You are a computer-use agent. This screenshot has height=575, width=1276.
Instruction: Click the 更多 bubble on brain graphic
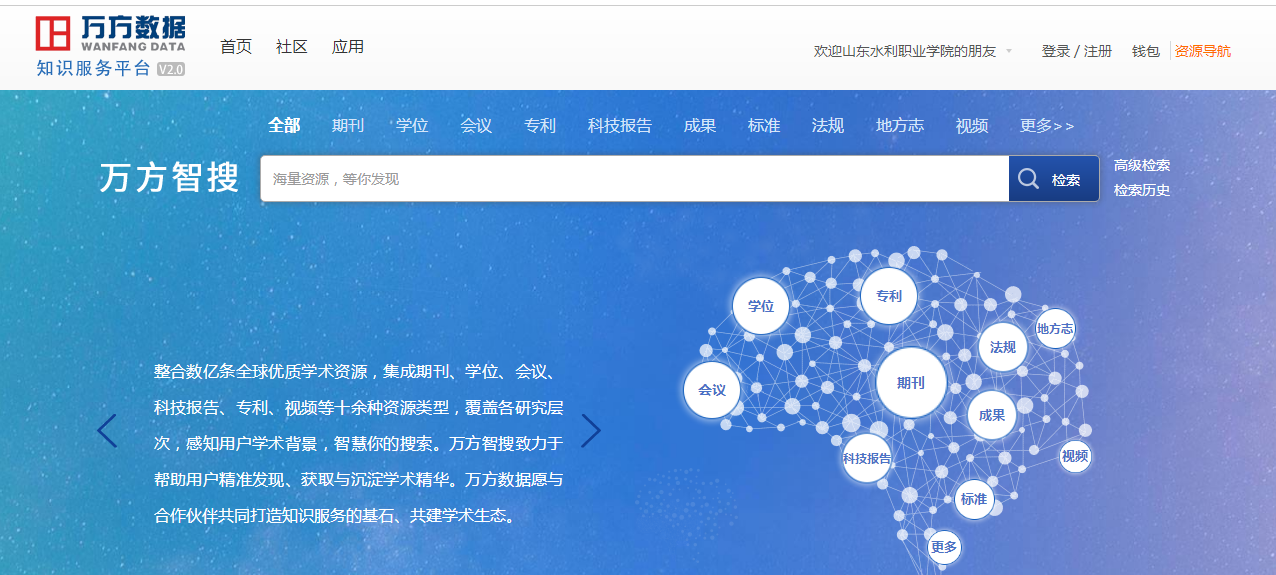944,547
